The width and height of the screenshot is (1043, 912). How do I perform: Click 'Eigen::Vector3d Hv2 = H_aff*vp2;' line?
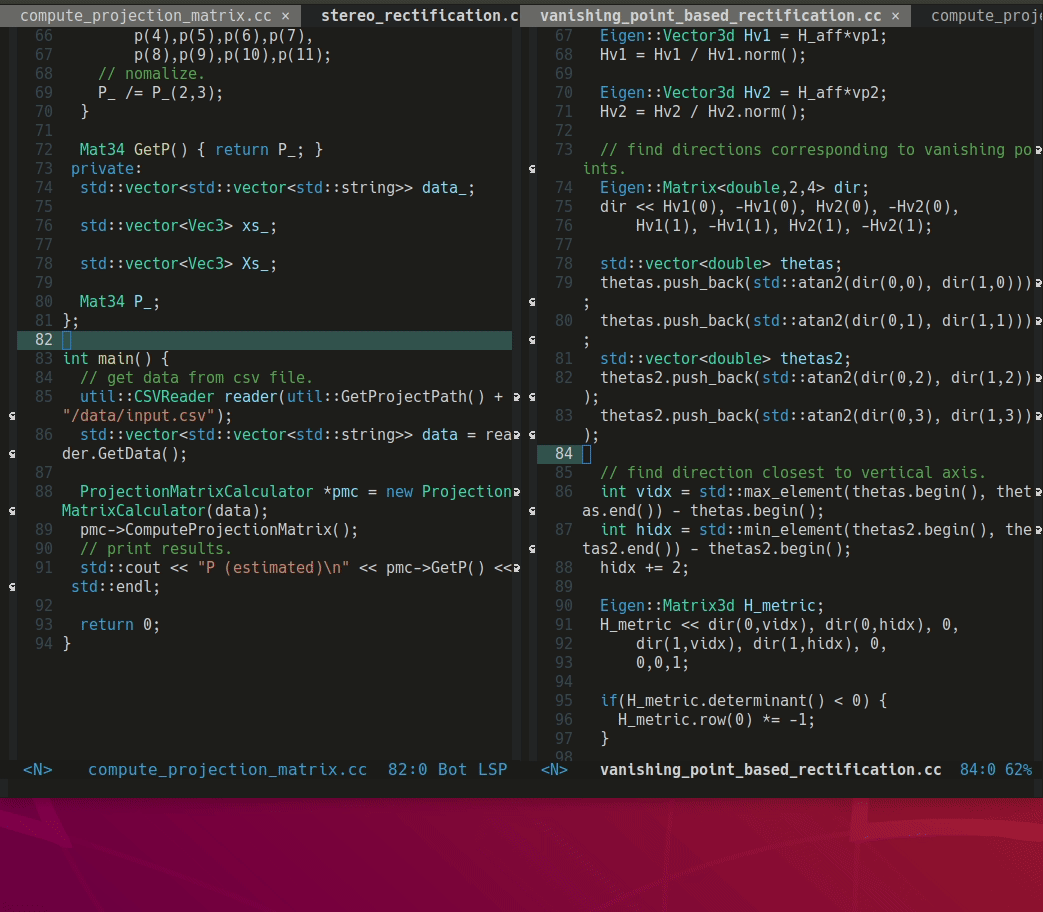(x=743, y=93)
